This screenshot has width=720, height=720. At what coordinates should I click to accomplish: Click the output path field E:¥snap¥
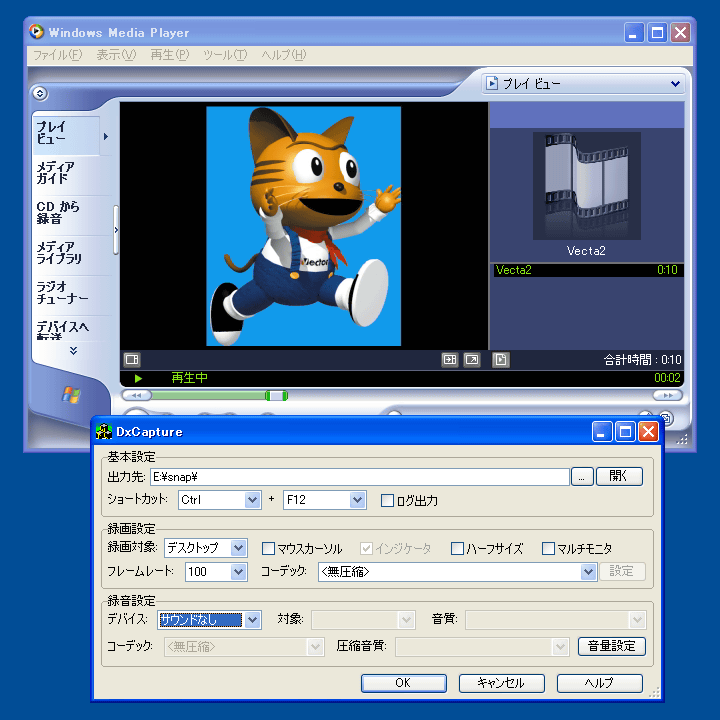[360, 477]
